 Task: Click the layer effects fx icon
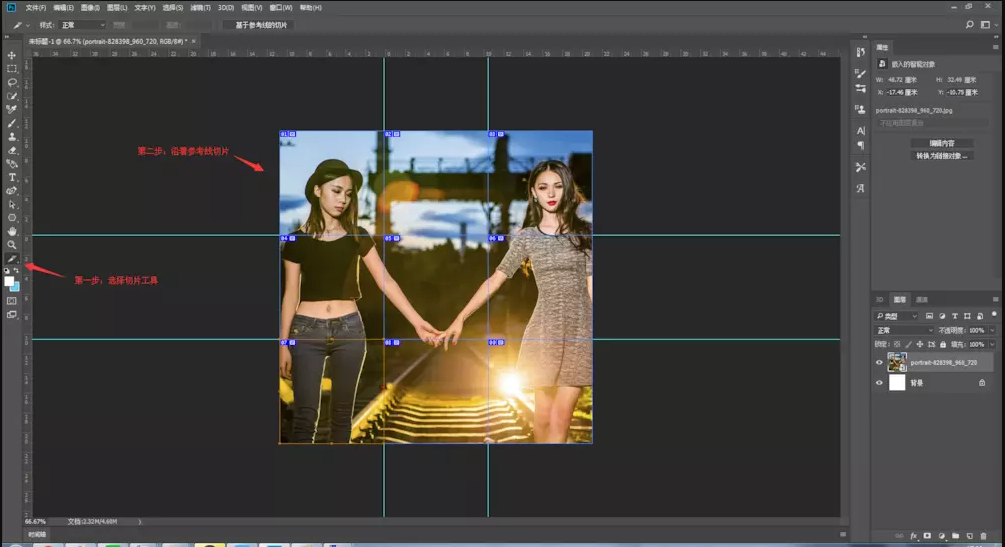click(x=913, y=537)
